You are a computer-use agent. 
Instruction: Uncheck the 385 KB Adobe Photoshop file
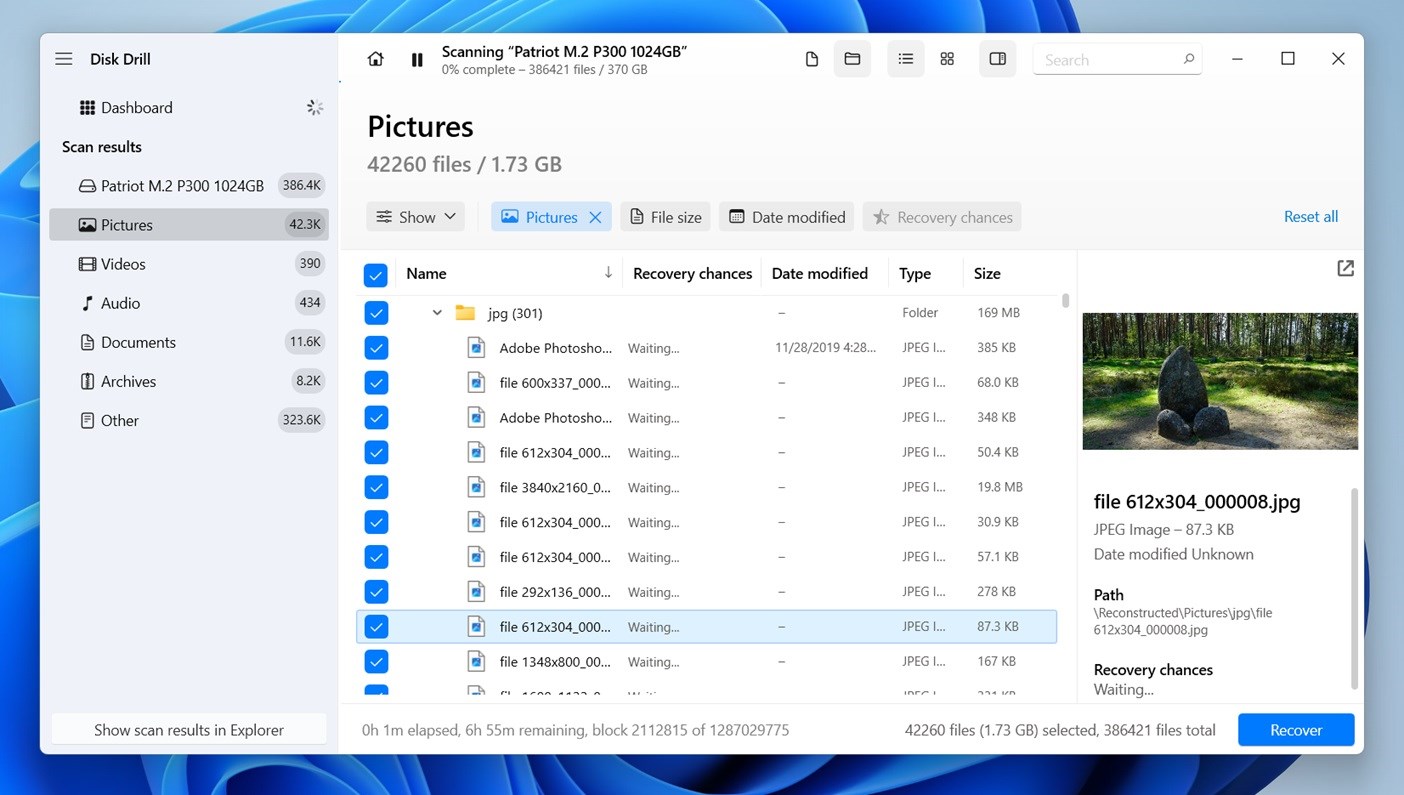tap(376, 348)
